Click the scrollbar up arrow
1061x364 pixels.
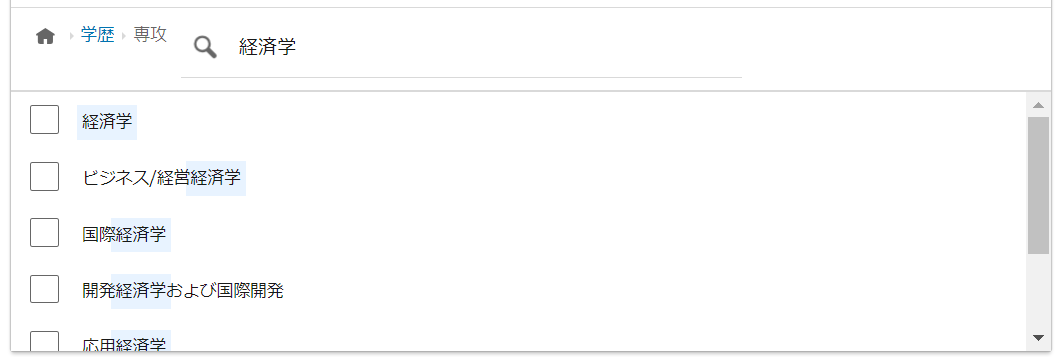click(1038, 105)
